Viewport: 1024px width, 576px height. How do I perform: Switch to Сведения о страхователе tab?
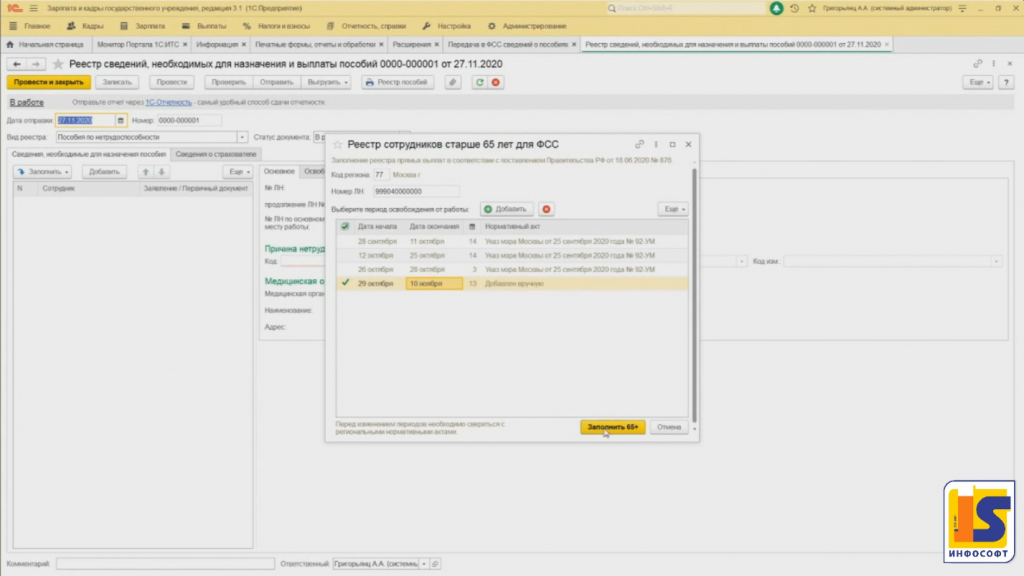coord(215,154)
